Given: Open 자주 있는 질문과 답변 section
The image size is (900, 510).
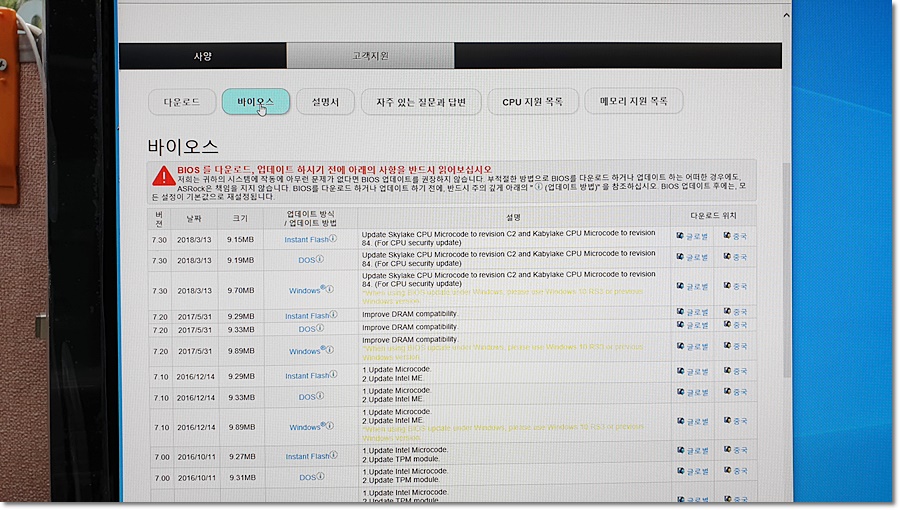Looking at the screenshot, I should (421, 102).
